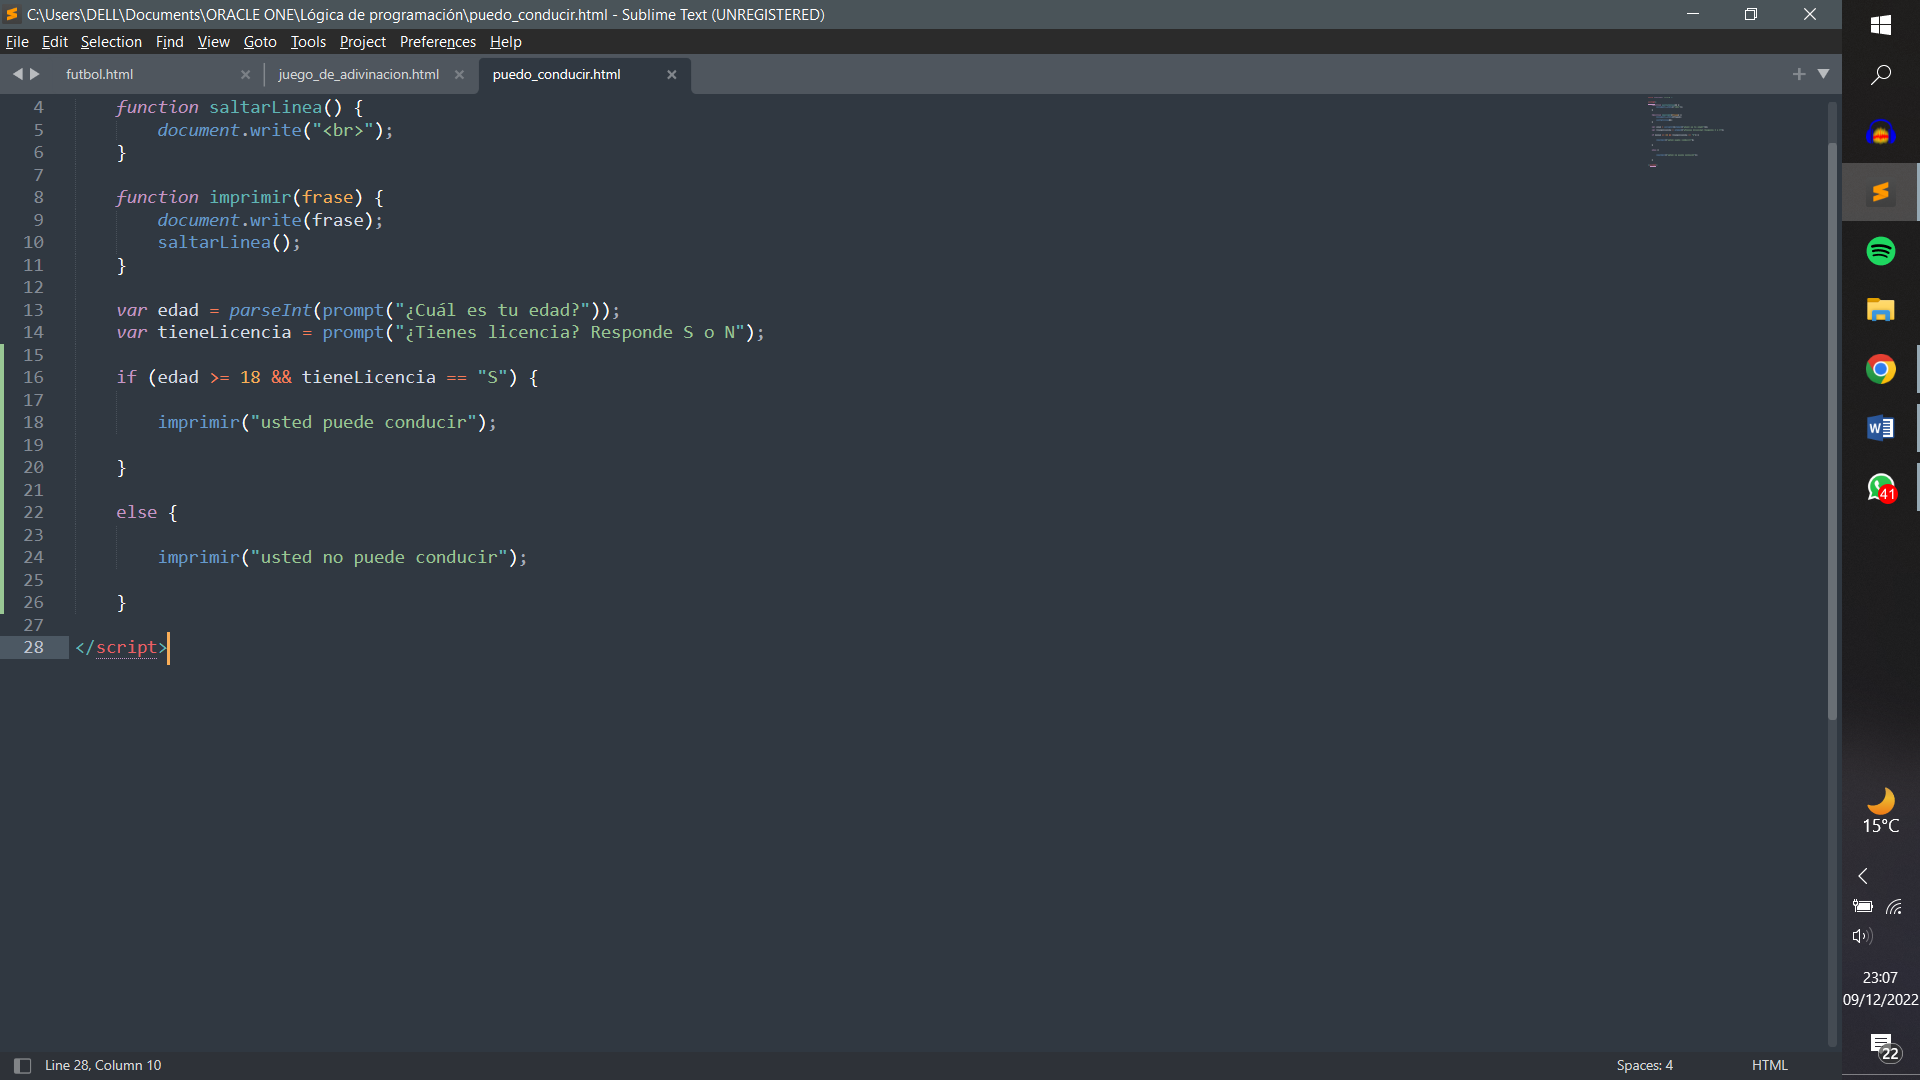This screenshot has height=1080, width=1920.
Task: Open Windows Search from the taskbar
Action: [x=1880, y=75]
